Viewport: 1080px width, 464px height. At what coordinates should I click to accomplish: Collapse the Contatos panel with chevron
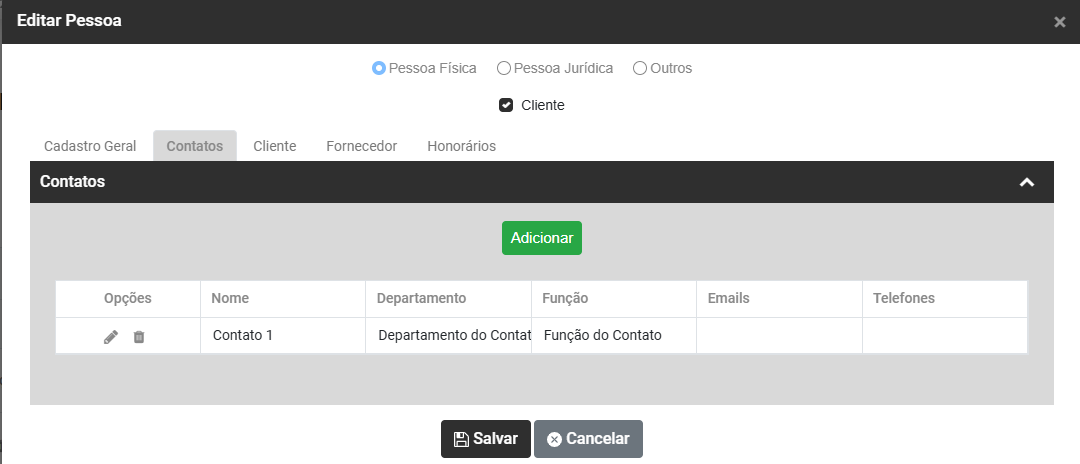[1026, 182]
